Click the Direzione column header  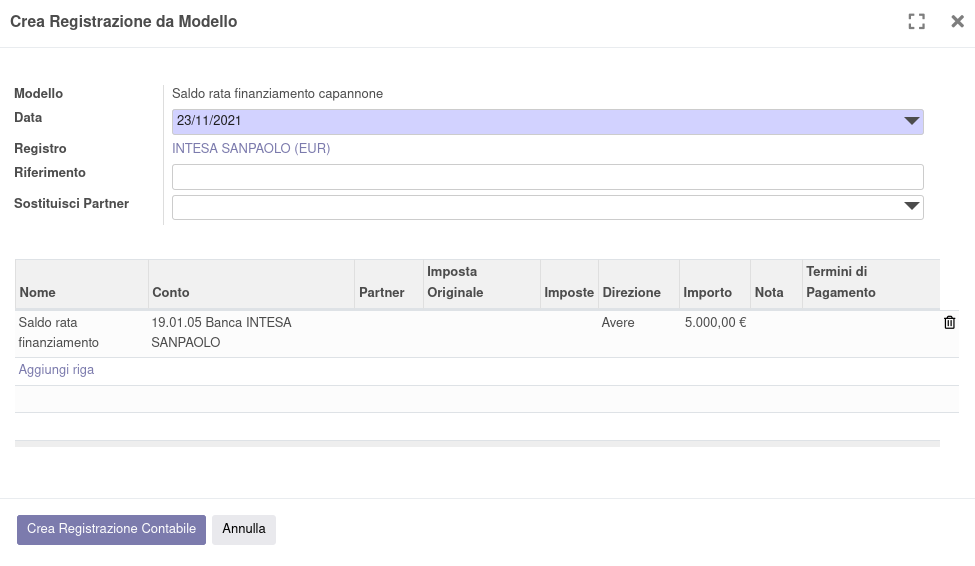631,292
